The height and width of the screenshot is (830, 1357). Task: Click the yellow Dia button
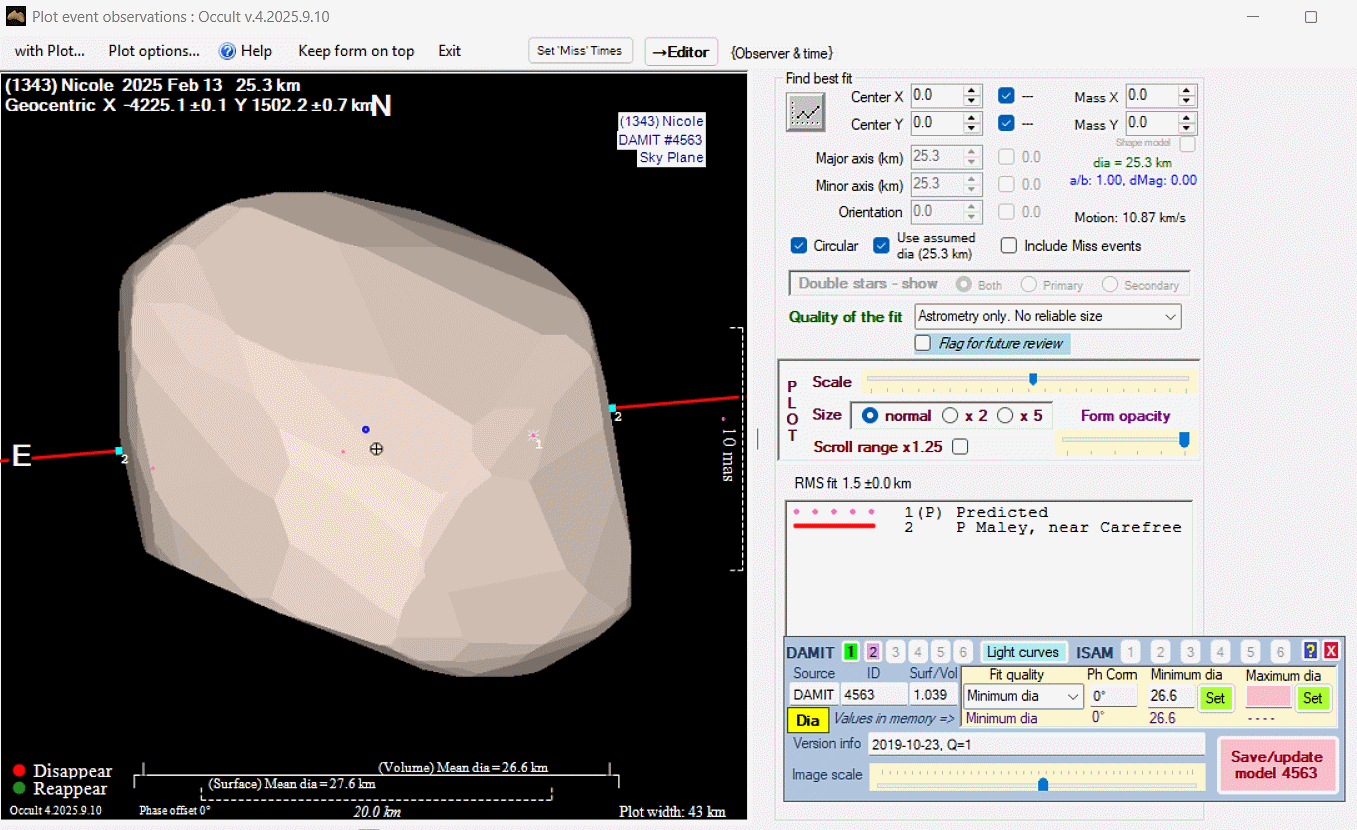pyautogui.click(x=807, y=720)
